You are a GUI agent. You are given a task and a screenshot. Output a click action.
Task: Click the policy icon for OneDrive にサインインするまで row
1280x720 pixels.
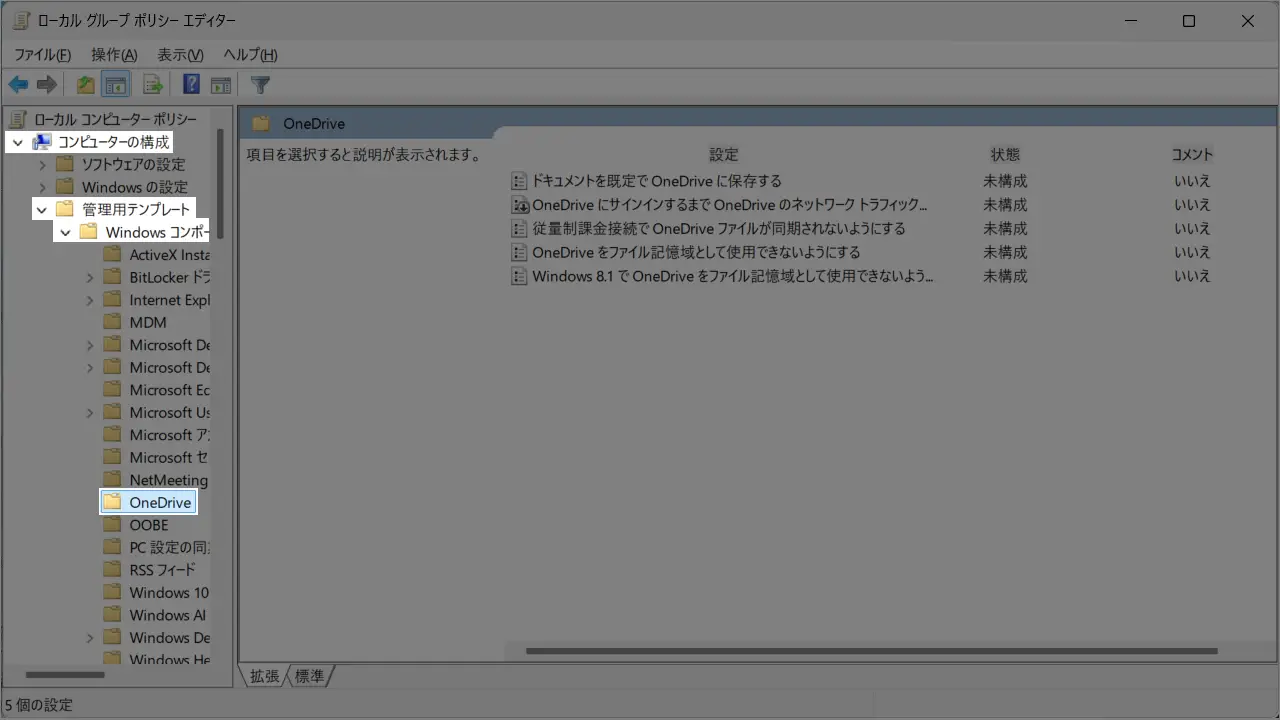tap(519, 205)
